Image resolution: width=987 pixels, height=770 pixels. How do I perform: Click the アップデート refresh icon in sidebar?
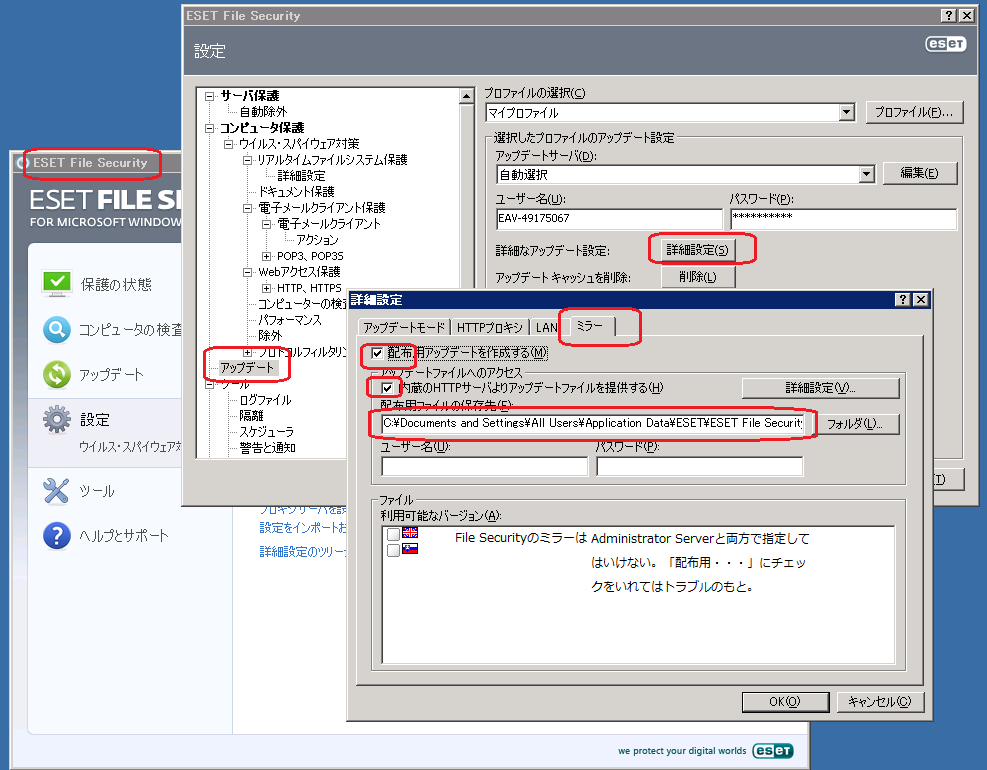(57, 374)
